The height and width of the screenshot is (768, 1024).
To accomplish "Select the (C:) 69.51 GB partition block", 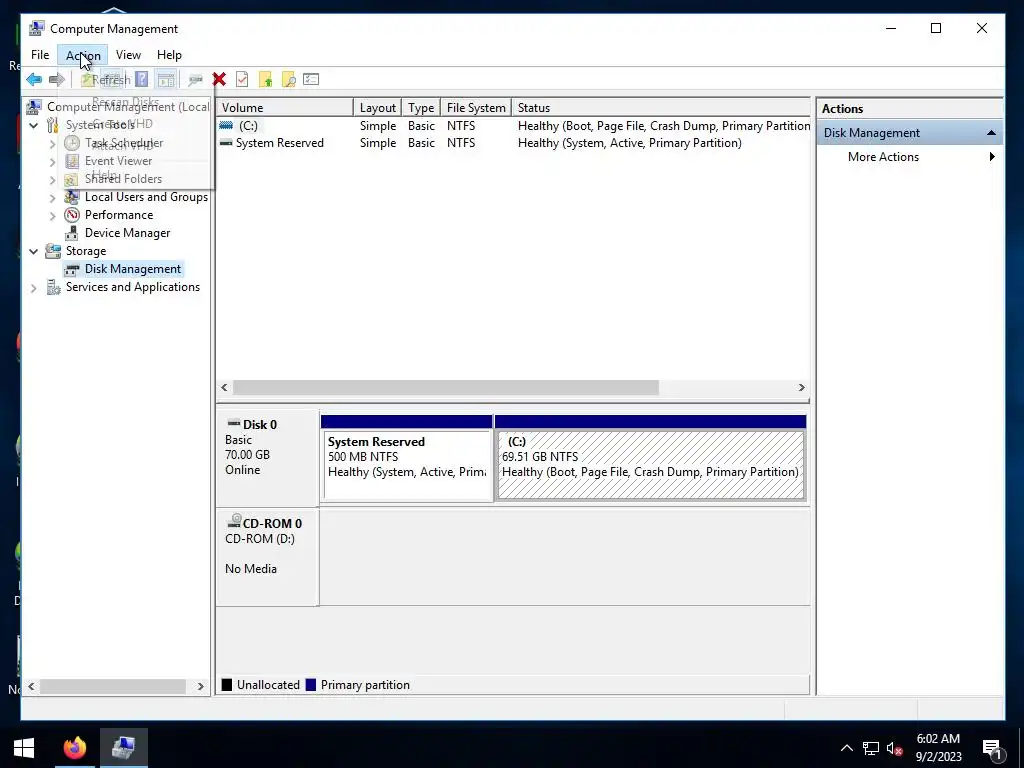I will coord(650,465).
